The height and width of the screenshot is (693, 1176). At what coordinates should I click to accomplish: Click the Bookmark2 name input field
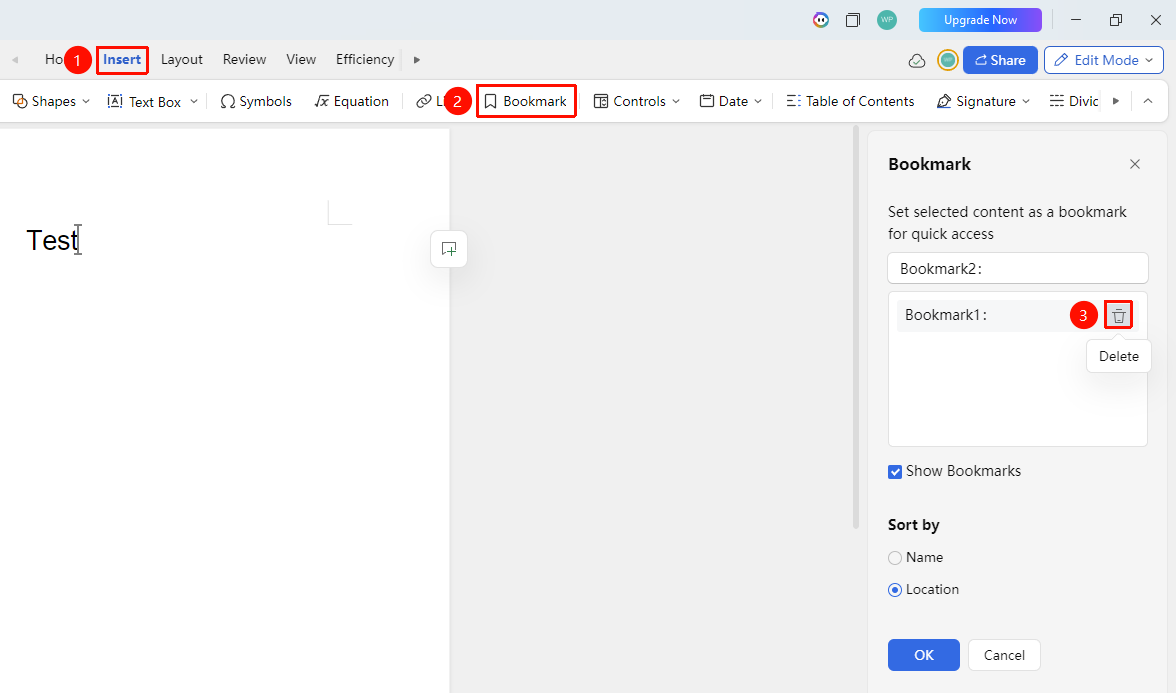[x=1017, y=268]
